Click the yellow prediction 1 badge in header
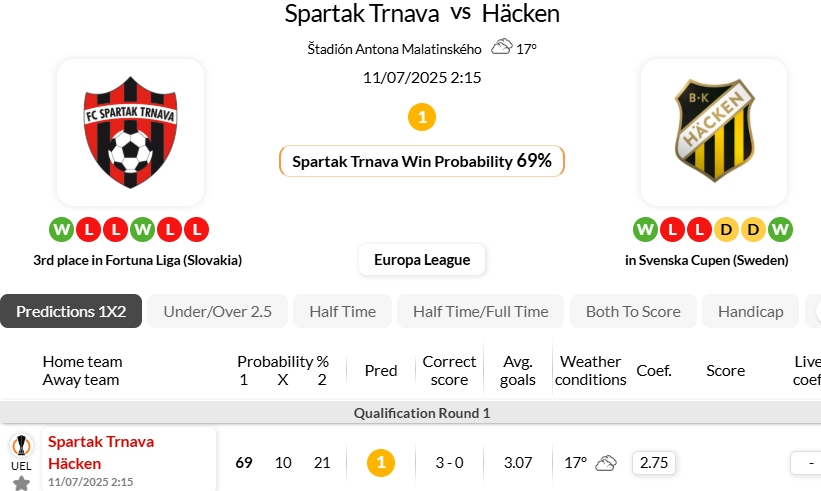Screen dimensions: 821x491 coord(422,117)
